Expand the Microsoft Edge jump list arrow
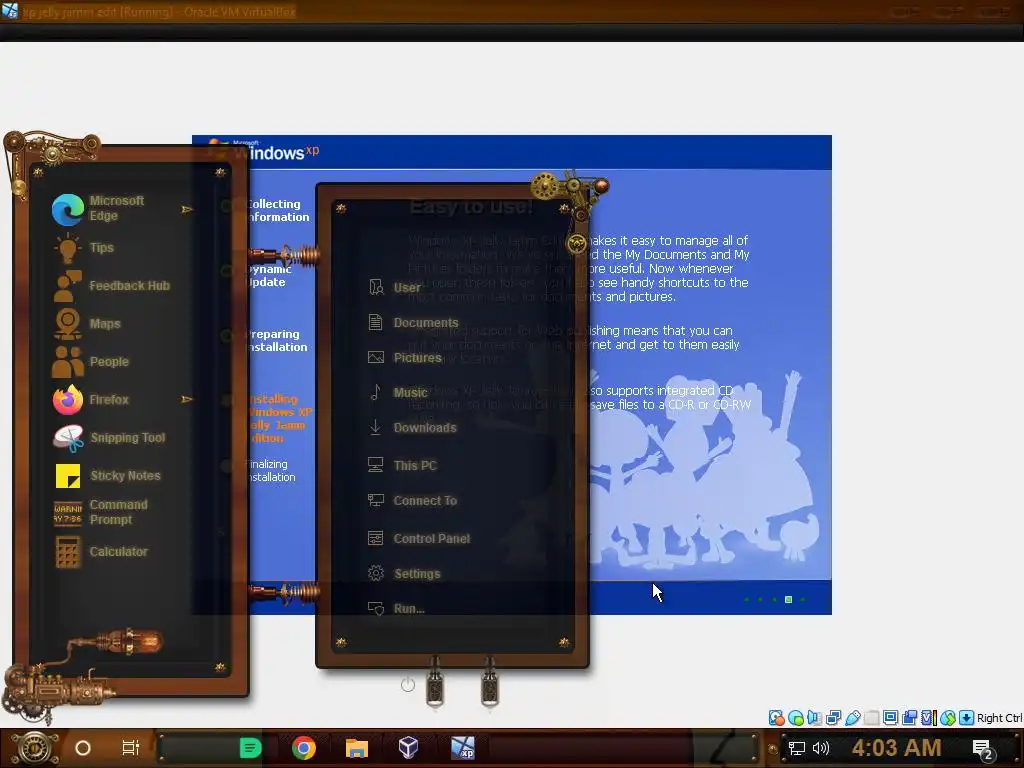Viewport: 1024px width, 768px height. (x=187, y=210)
